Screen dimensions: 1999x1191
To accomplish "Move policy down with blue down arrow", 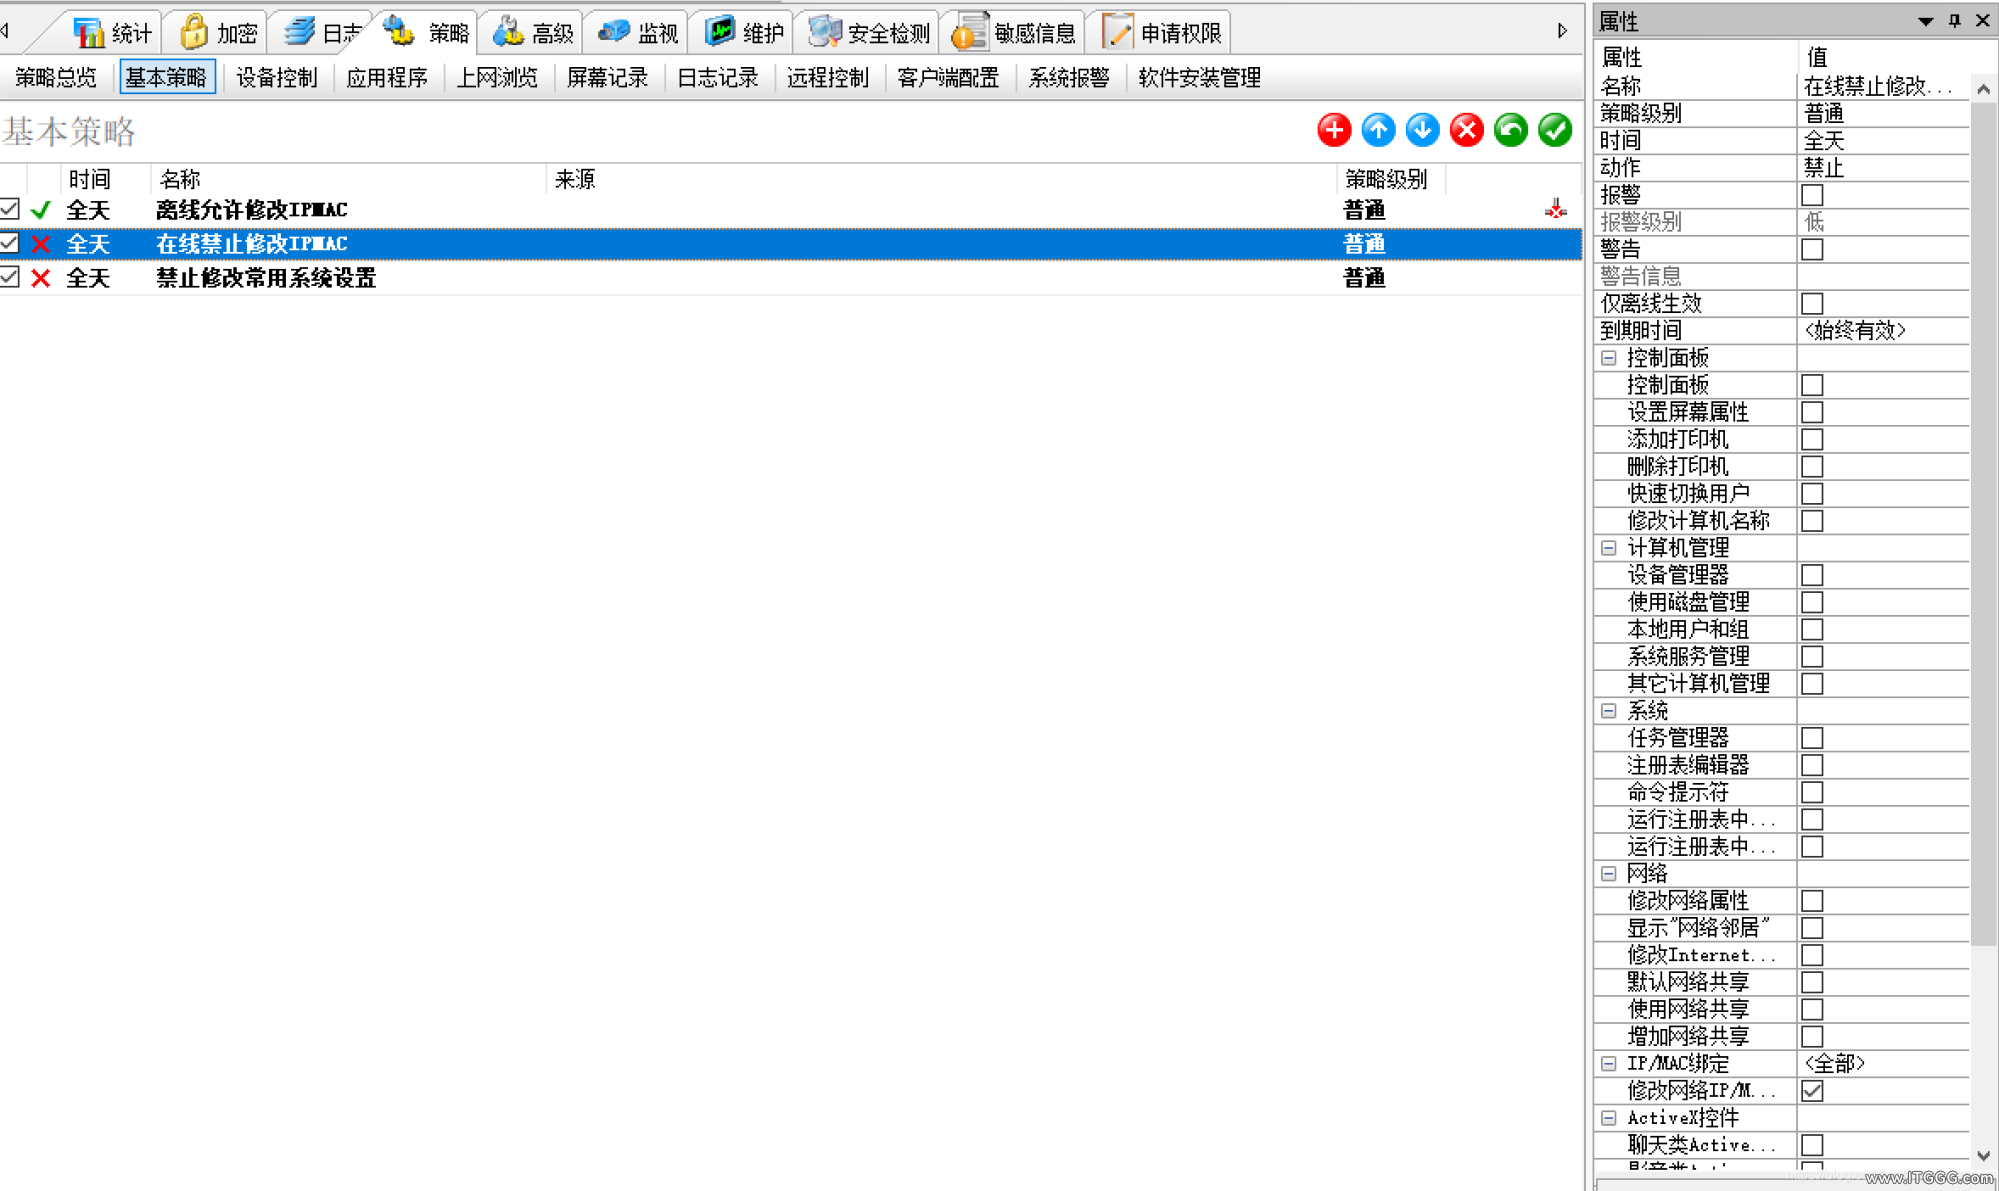I will pyautogui.click(x=1422, y=130).
